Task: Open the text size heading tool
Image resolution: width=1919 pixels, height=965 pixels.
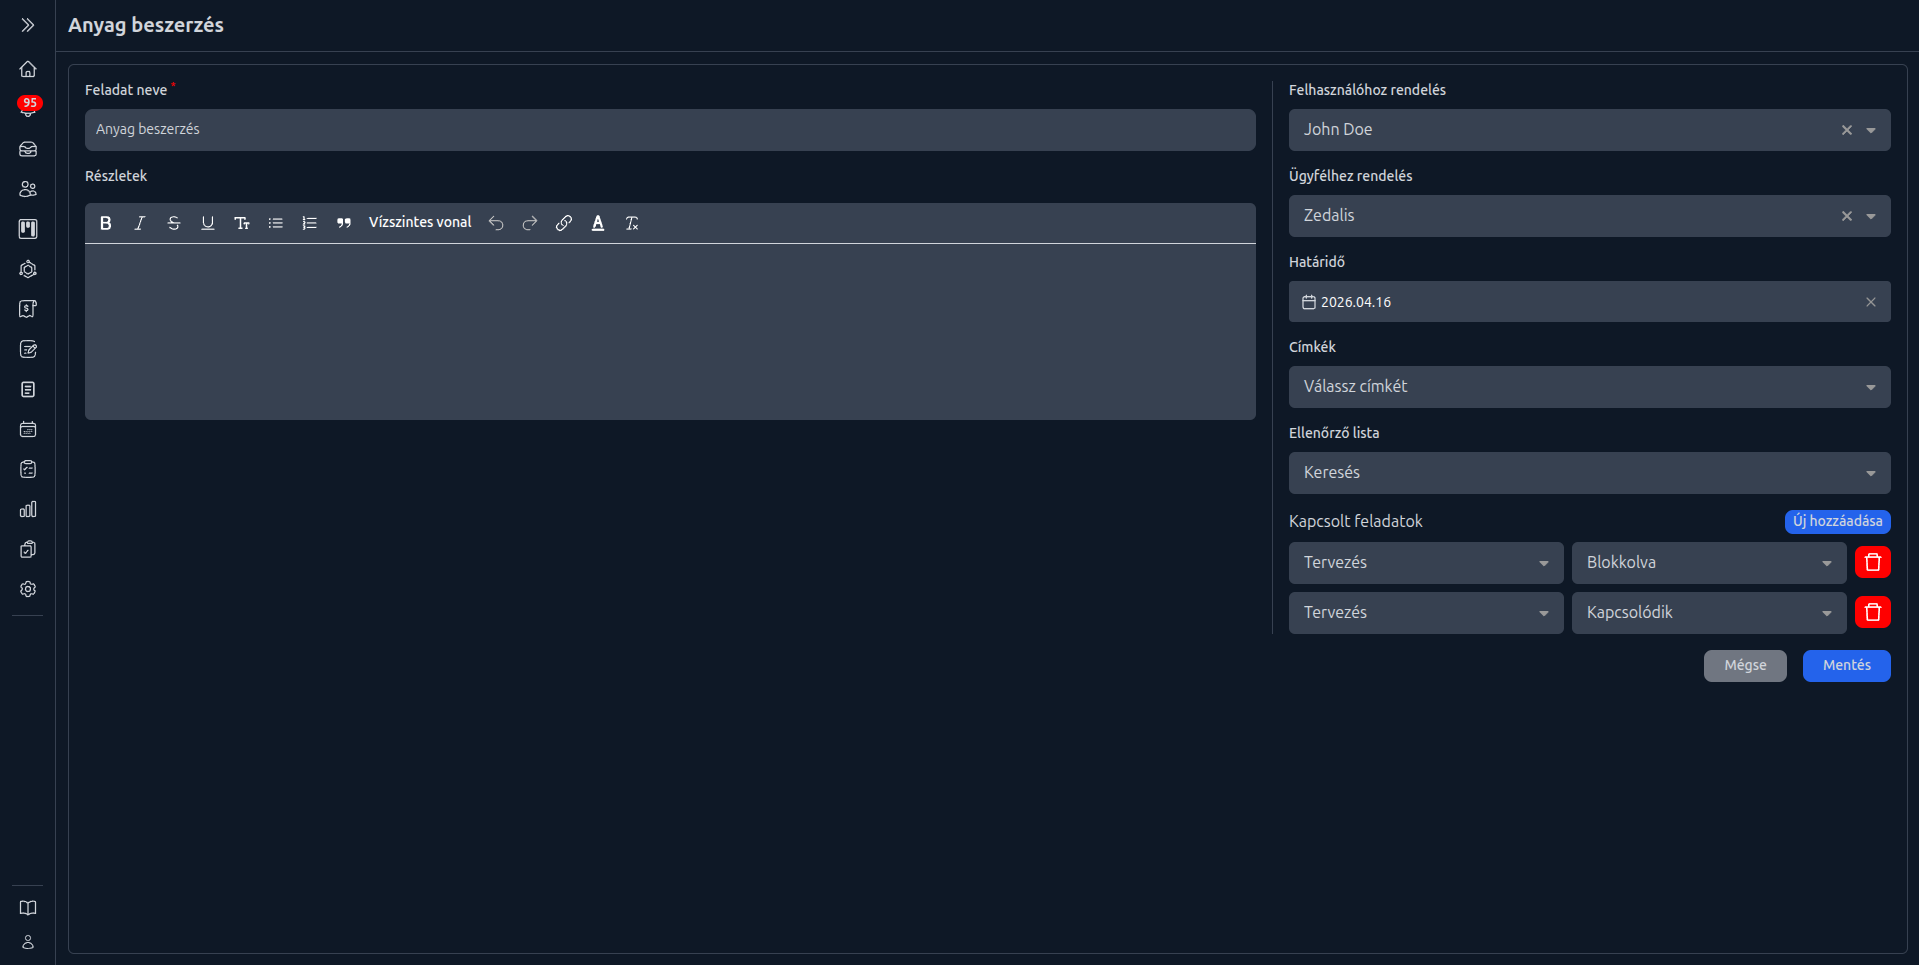Action: click(242, 223)
